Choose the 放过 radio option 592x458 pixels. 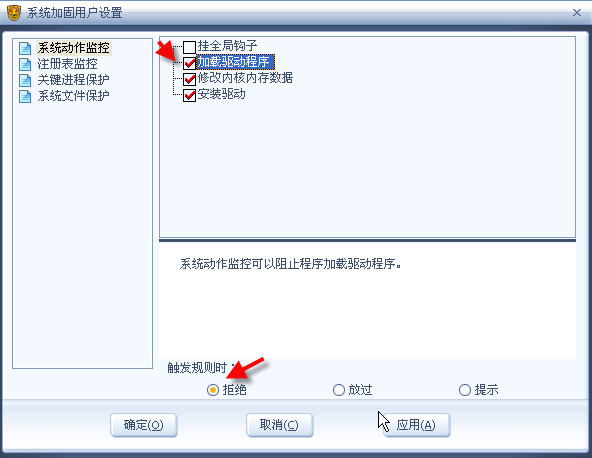(x=339, y=390)
